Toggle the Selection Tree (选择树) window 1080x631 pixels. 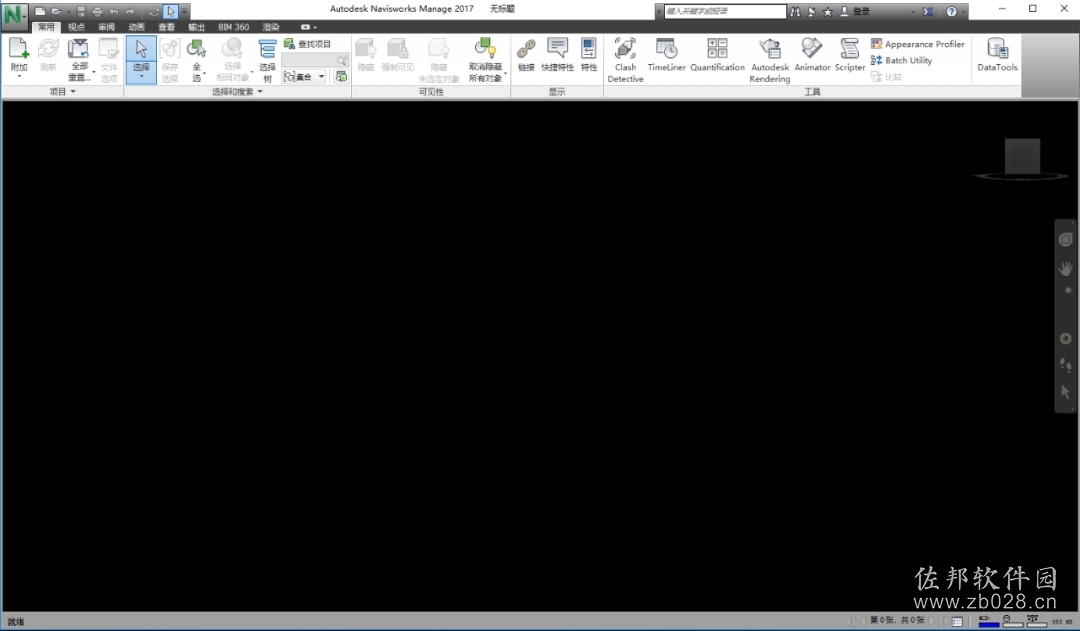tap(267, 60)
